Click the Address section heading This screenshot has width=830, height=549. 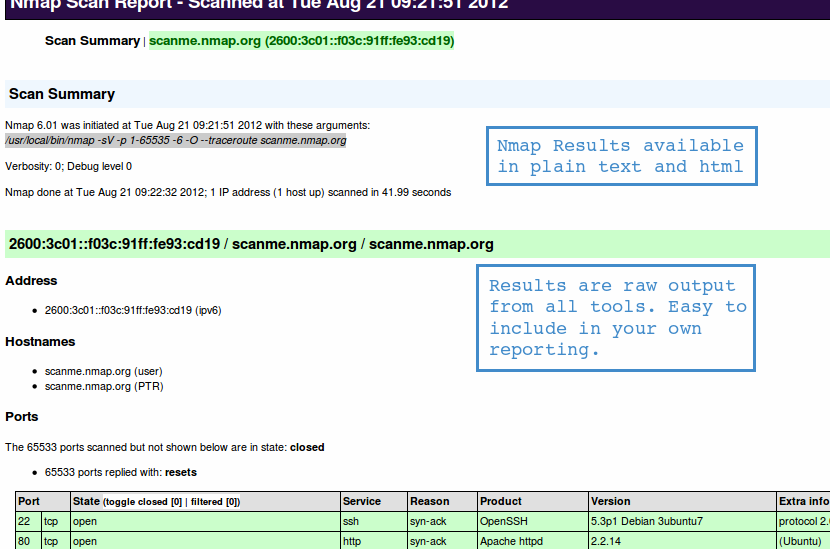tap(31, 281)
